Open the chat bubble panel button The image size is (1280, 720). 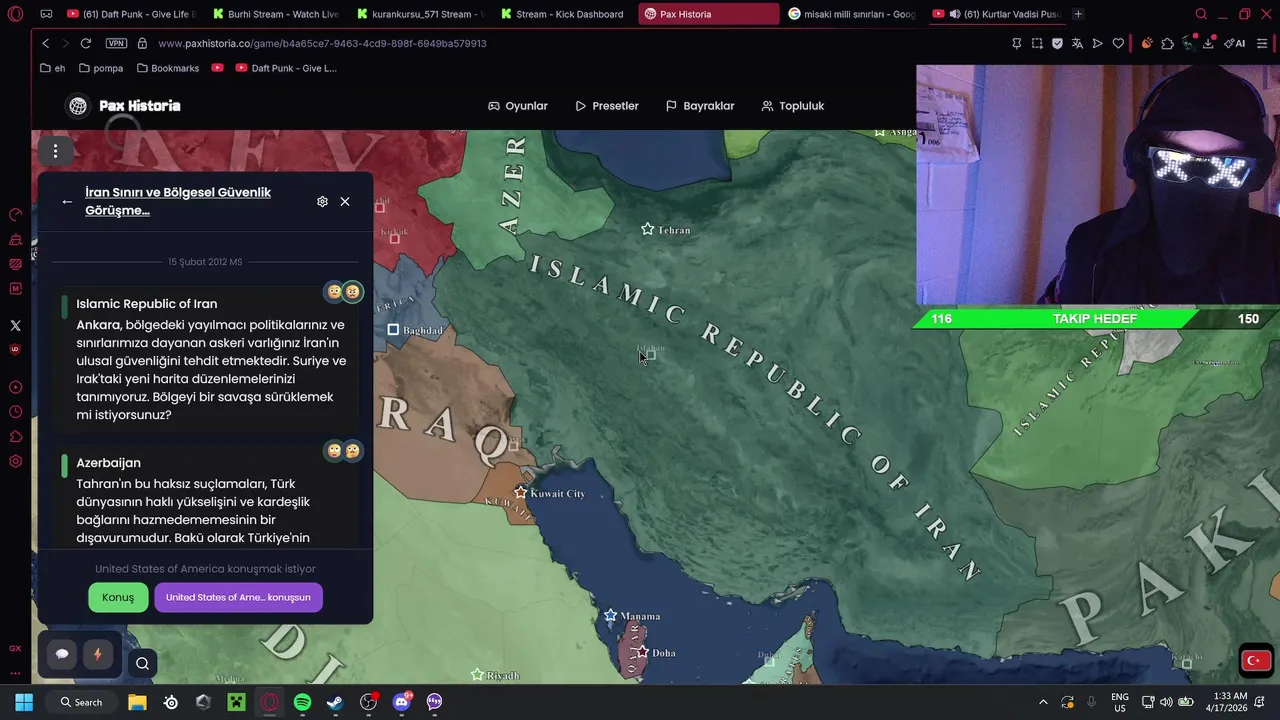click(x=62, y=654)
